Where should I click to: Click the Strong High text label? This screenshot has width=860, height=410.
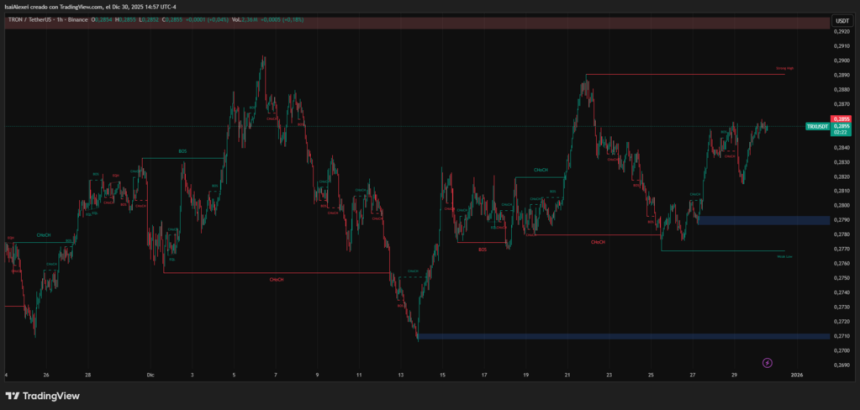[x=785, y=70]
